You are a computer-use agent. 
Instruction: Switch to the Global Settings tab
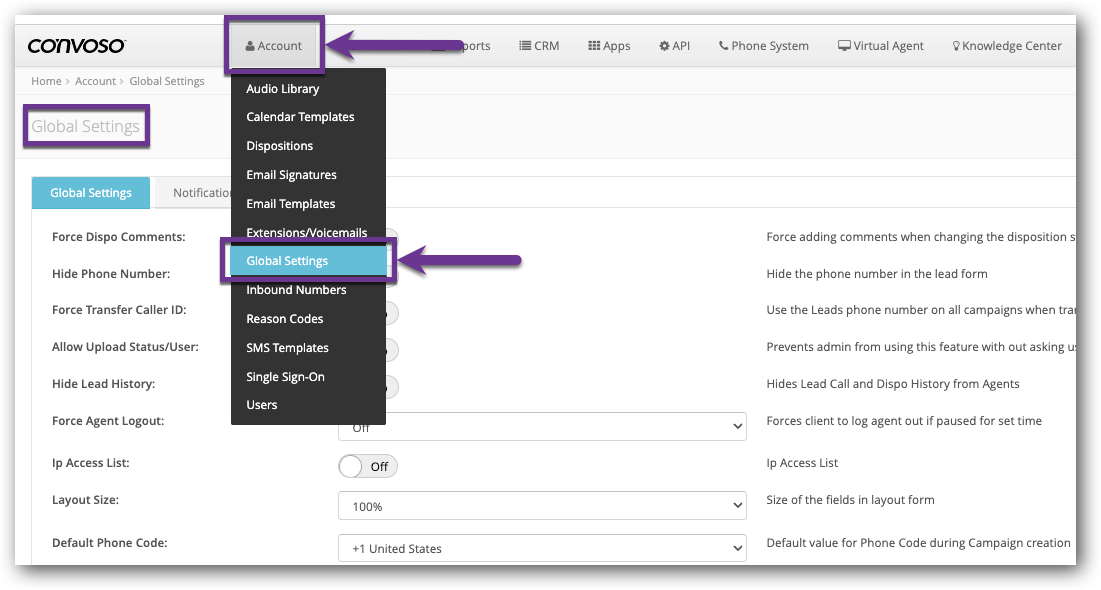(91, 193)
